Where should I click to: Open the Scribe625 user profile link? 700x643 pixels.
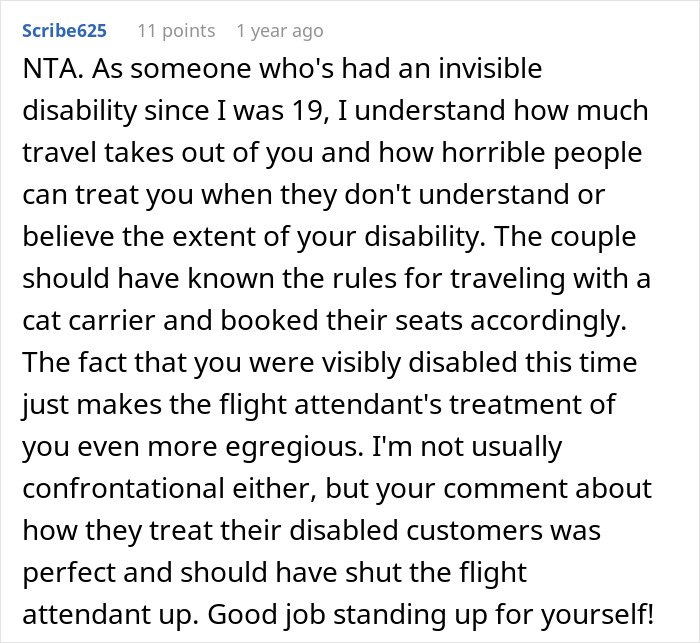(64, 31)
